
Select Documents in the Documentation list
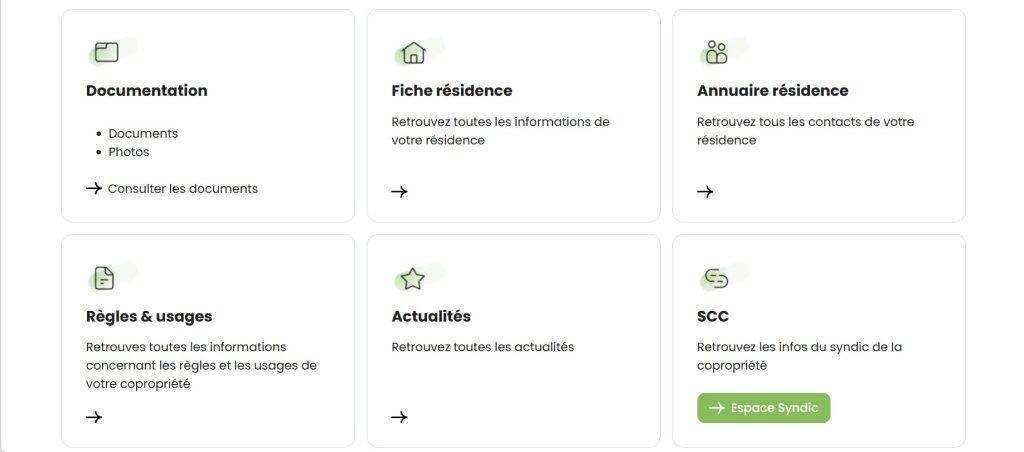click(x=143, y=133)
